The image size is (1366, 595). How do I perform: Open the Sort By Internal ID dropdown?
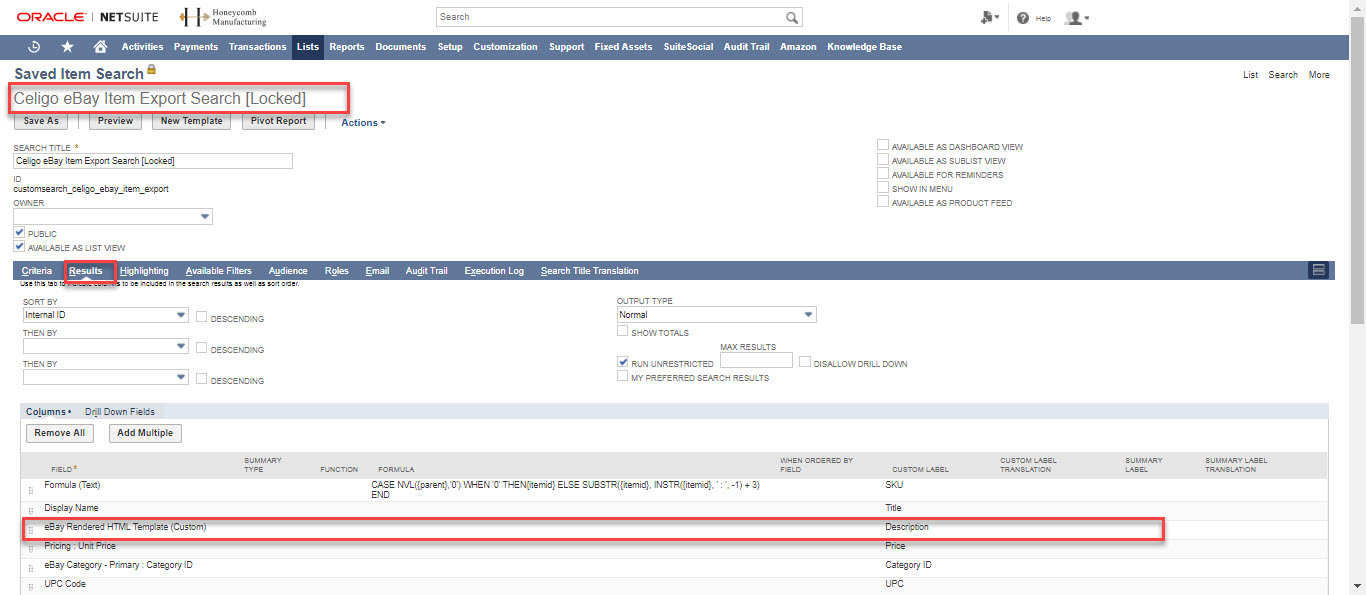coord(106,315)
